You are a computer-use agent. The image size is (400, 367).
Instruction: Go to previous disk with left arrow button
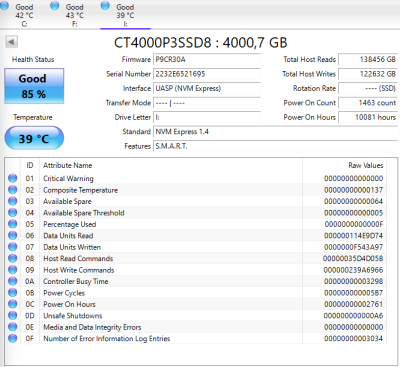point(11,42)
